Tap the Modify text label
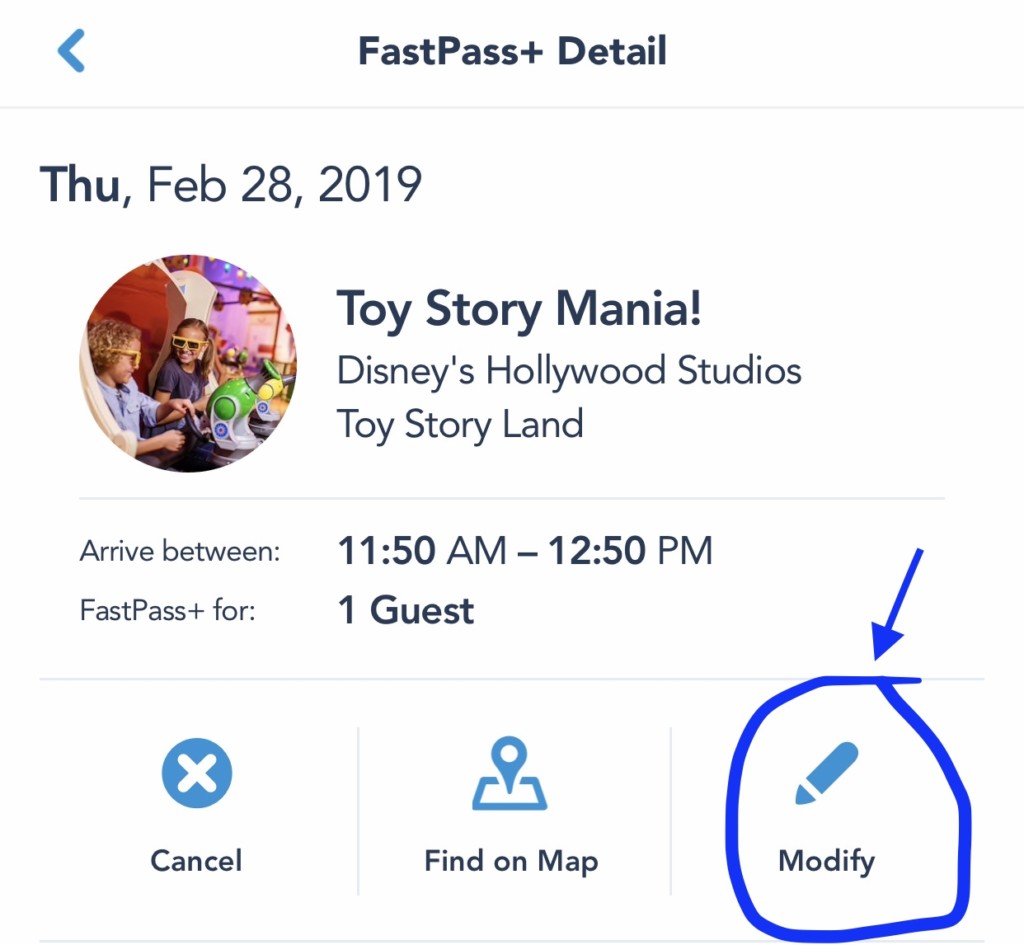The image size is (1024, 945). (x=826, y=861)
